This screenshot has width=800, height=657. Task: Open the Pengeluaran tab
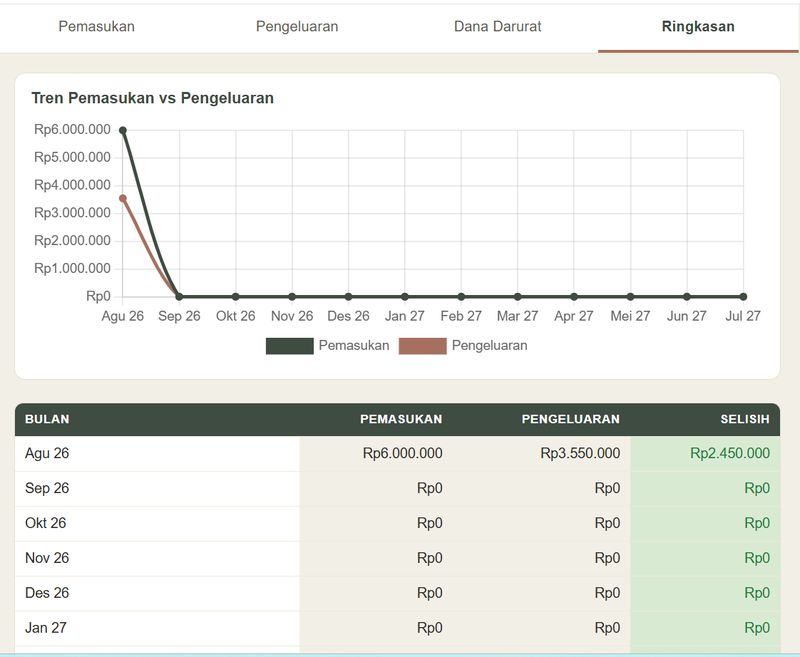297,27
